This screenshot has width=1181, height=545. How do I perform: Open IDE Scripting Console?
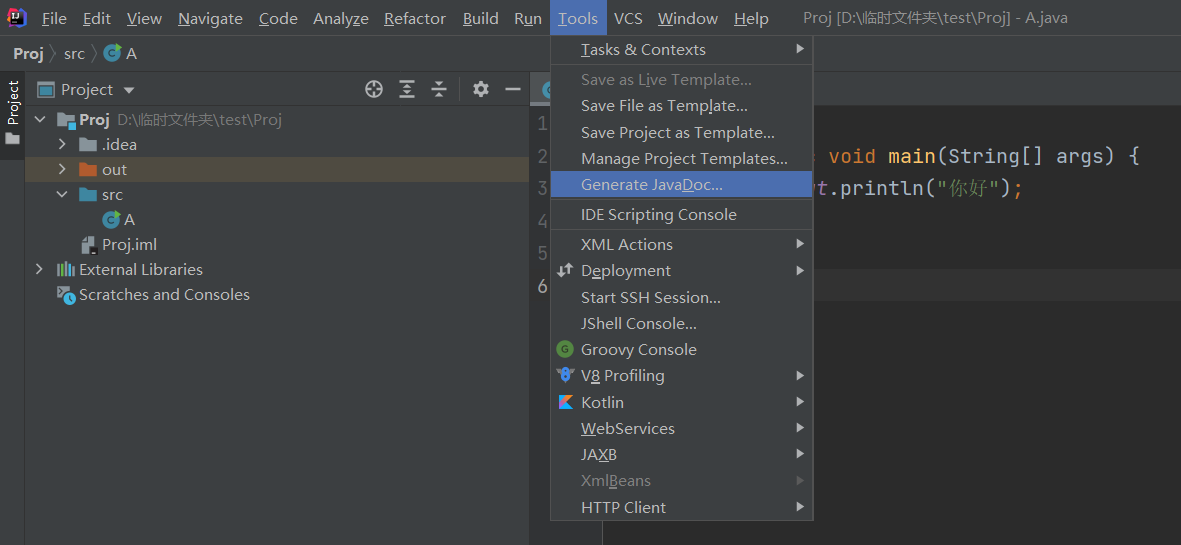(x=682, y=215)
